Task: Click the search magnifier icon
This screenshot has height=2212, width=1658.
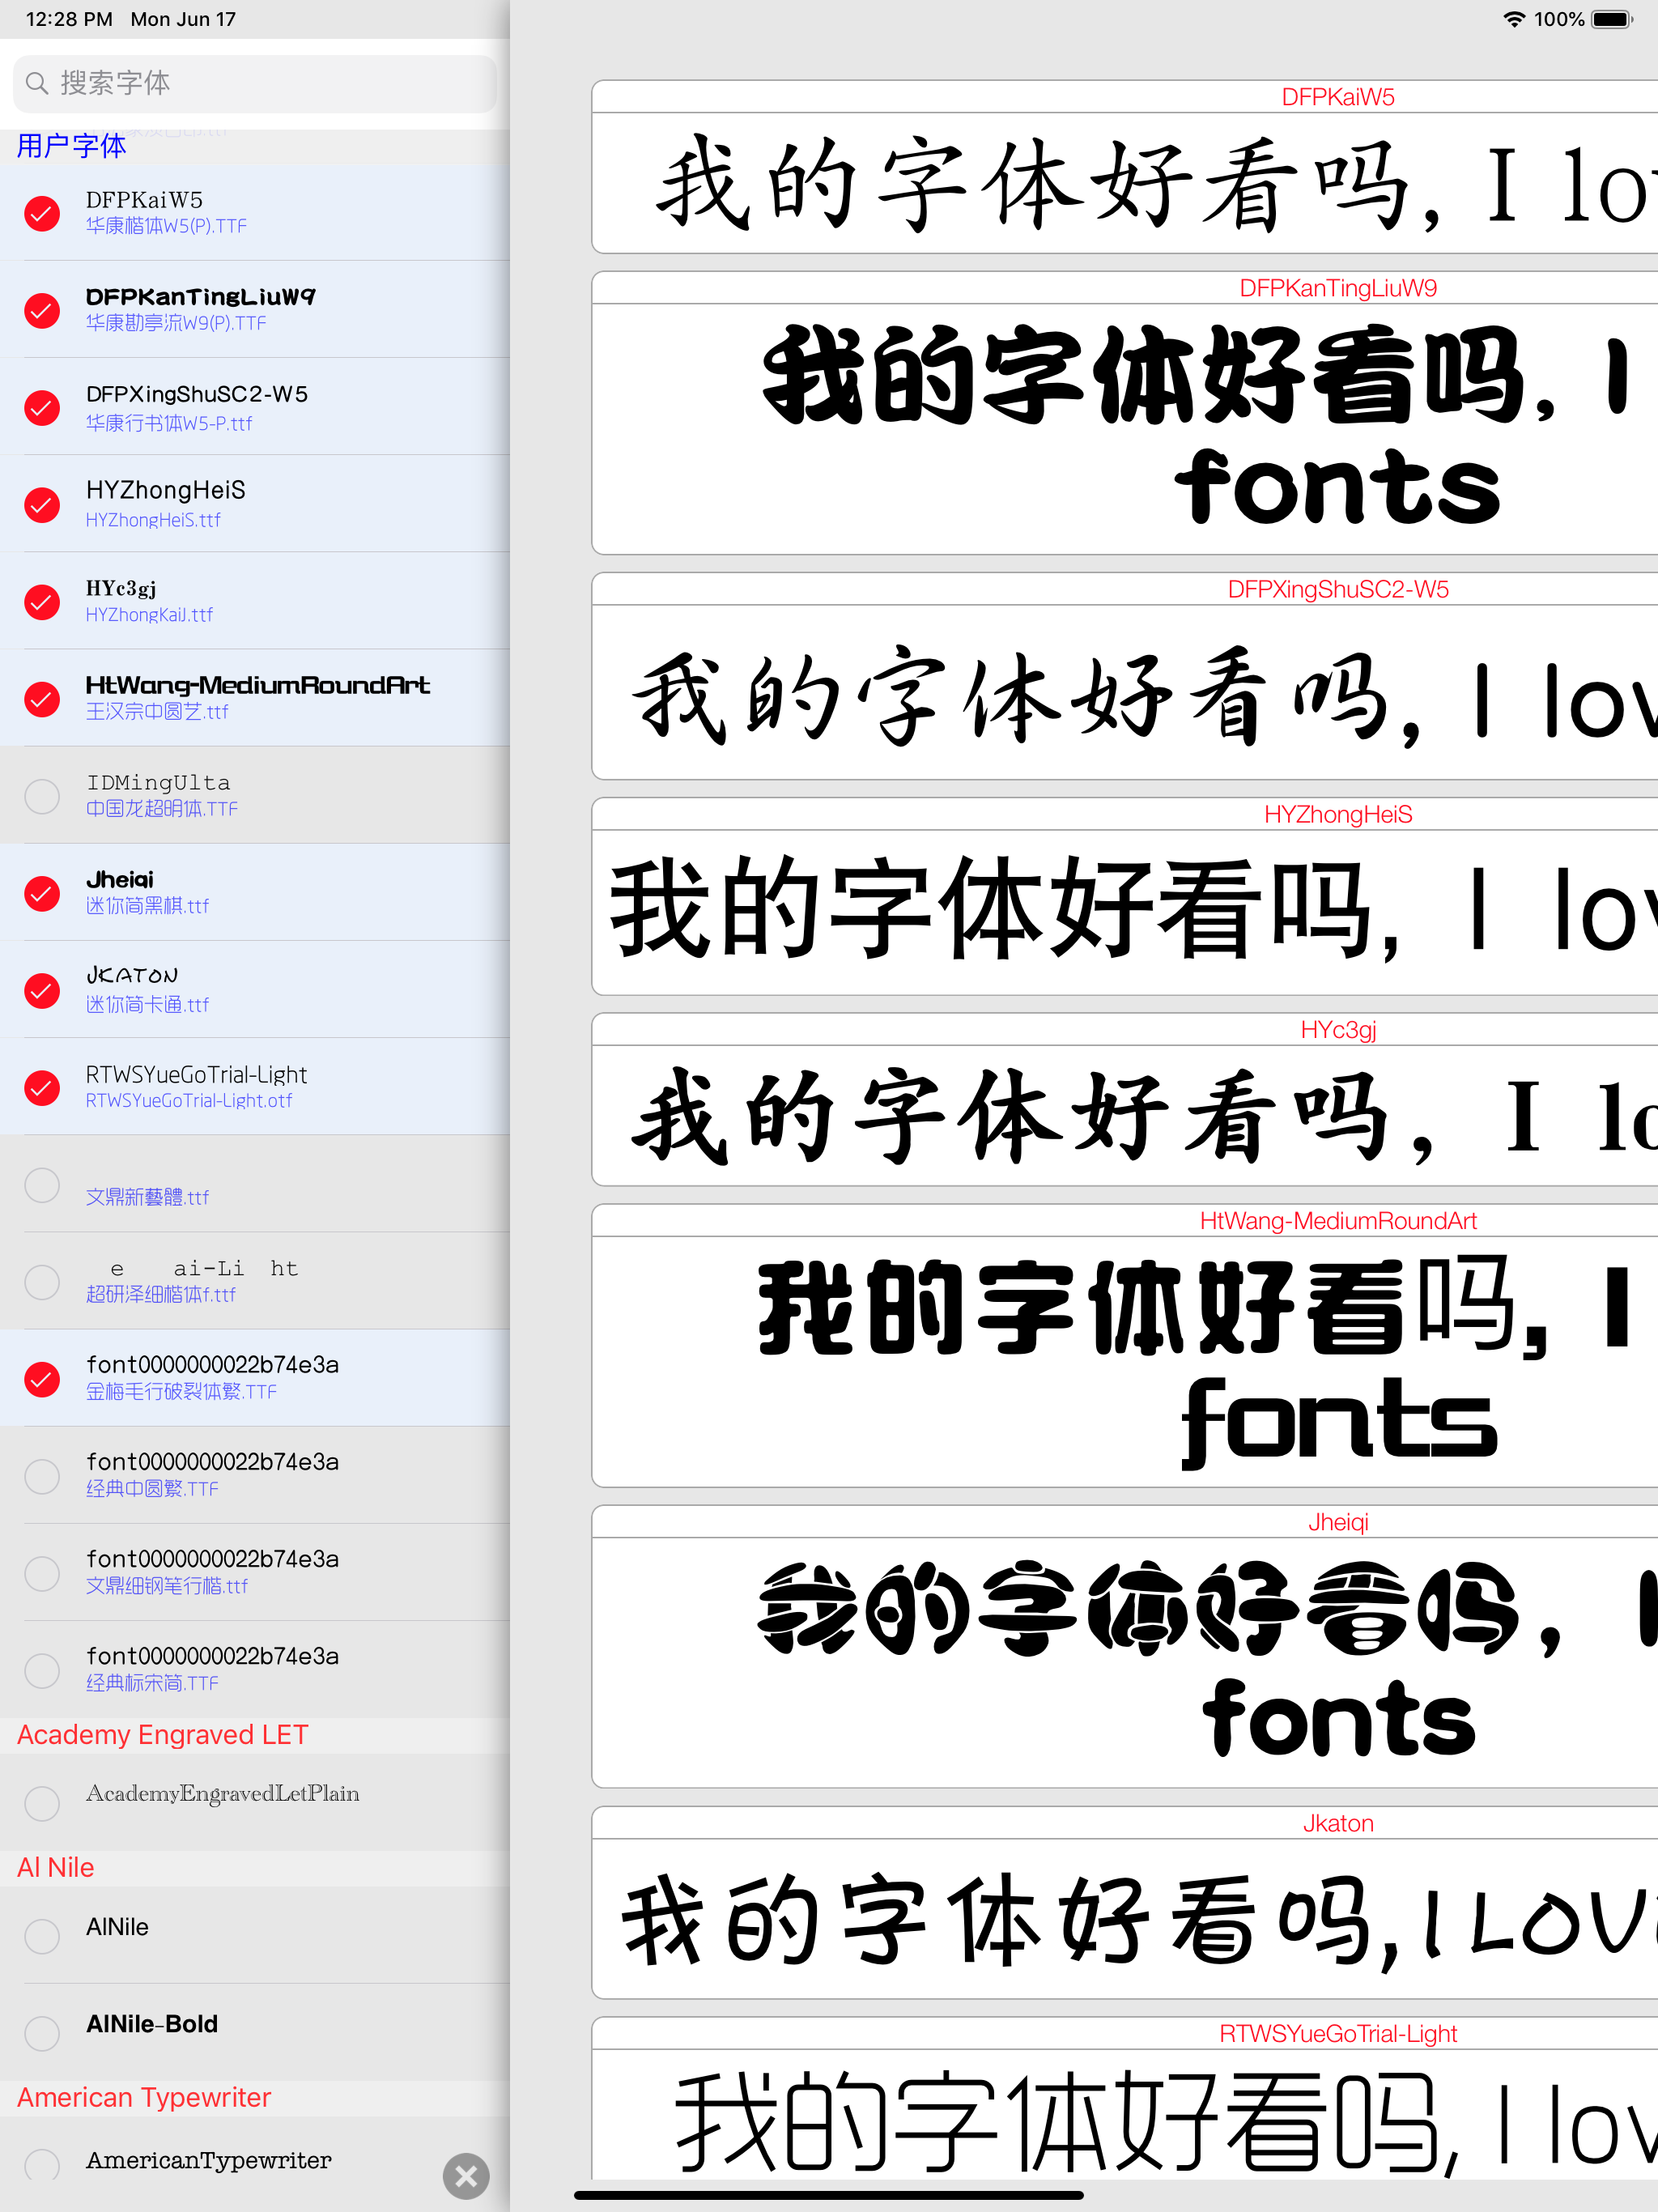Action: 37,83
